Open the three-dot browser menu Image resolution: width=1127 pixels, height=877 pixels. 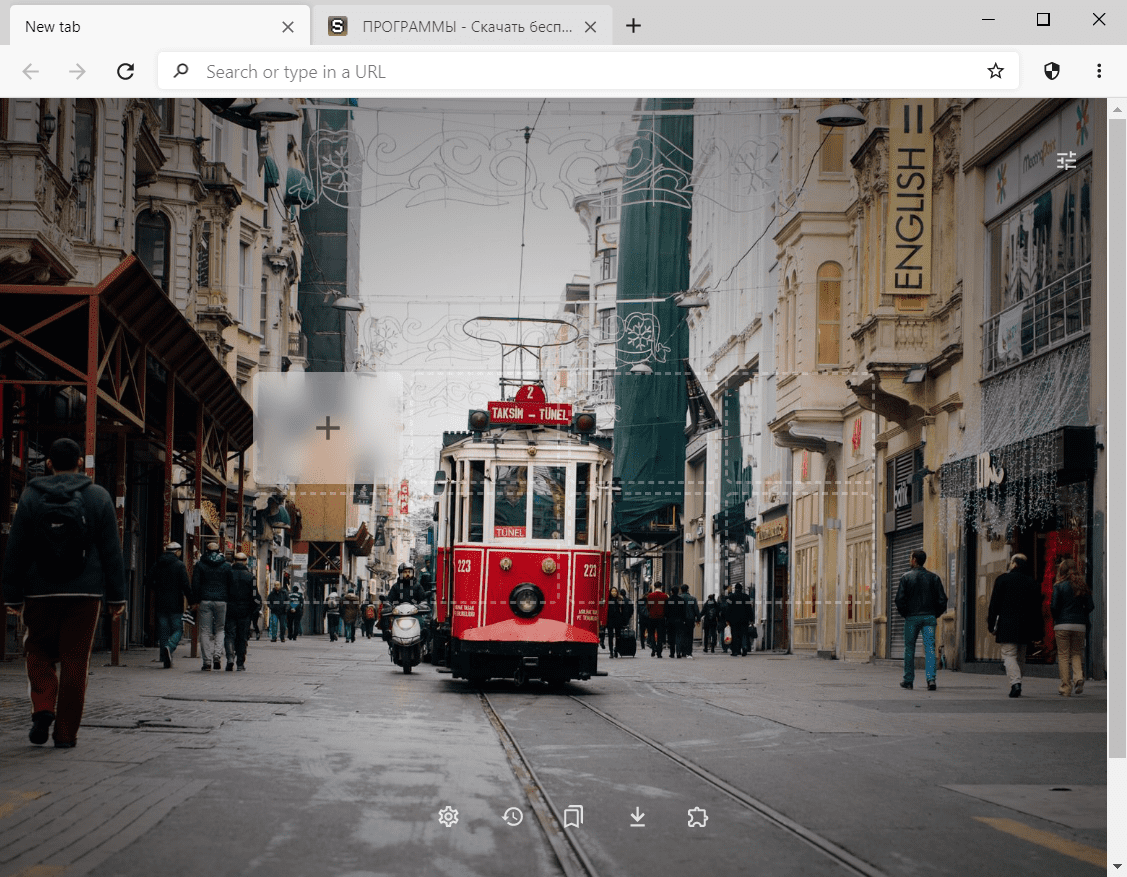click(1099, 71)
